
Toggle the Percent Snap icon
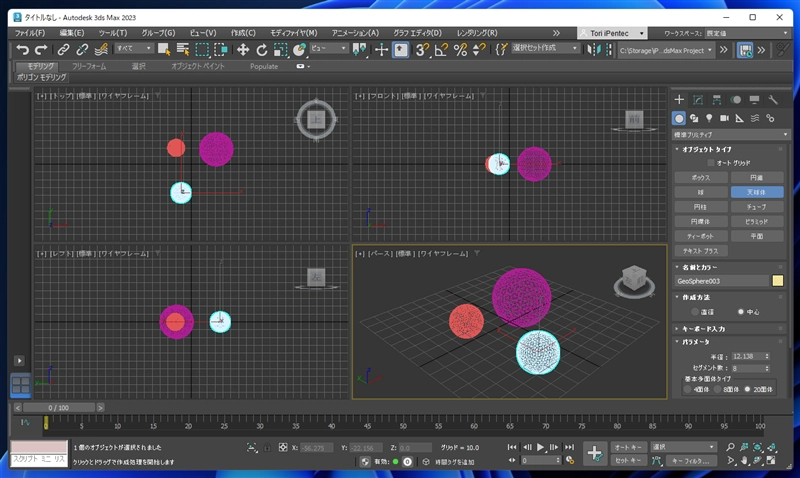(x=460, y=49)
